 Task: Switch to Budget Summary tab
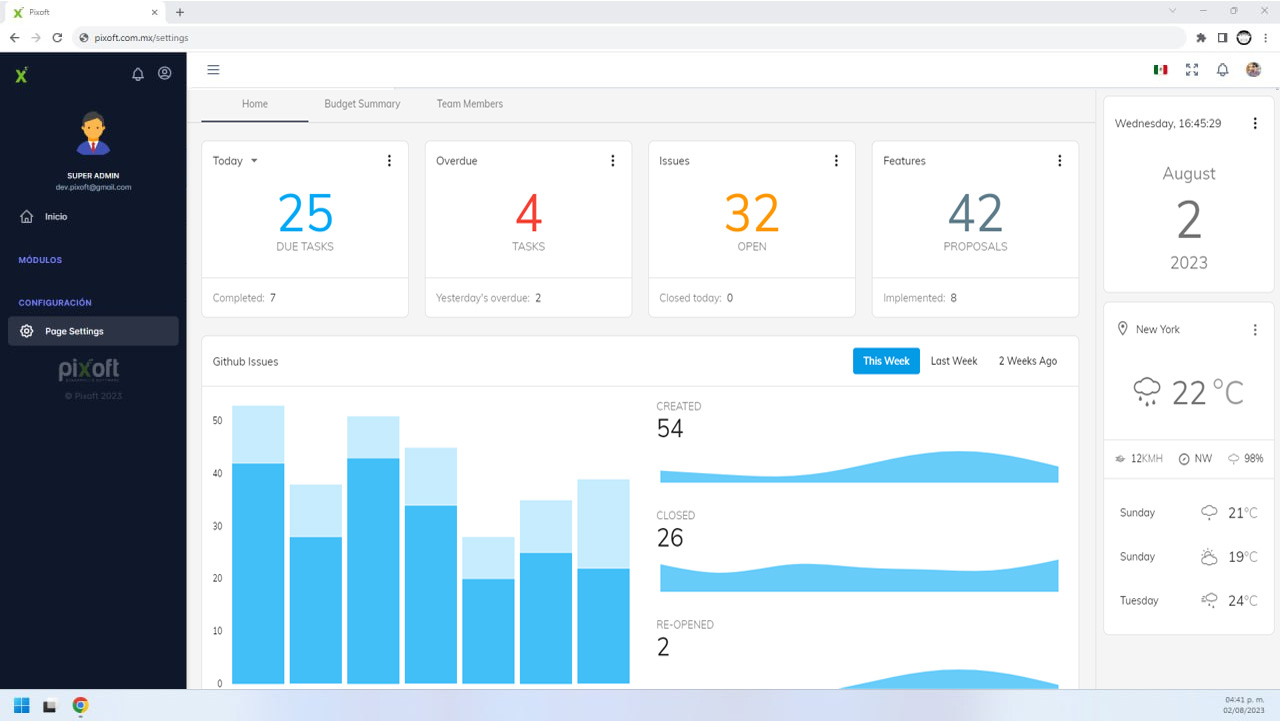(x=362, y=104)
